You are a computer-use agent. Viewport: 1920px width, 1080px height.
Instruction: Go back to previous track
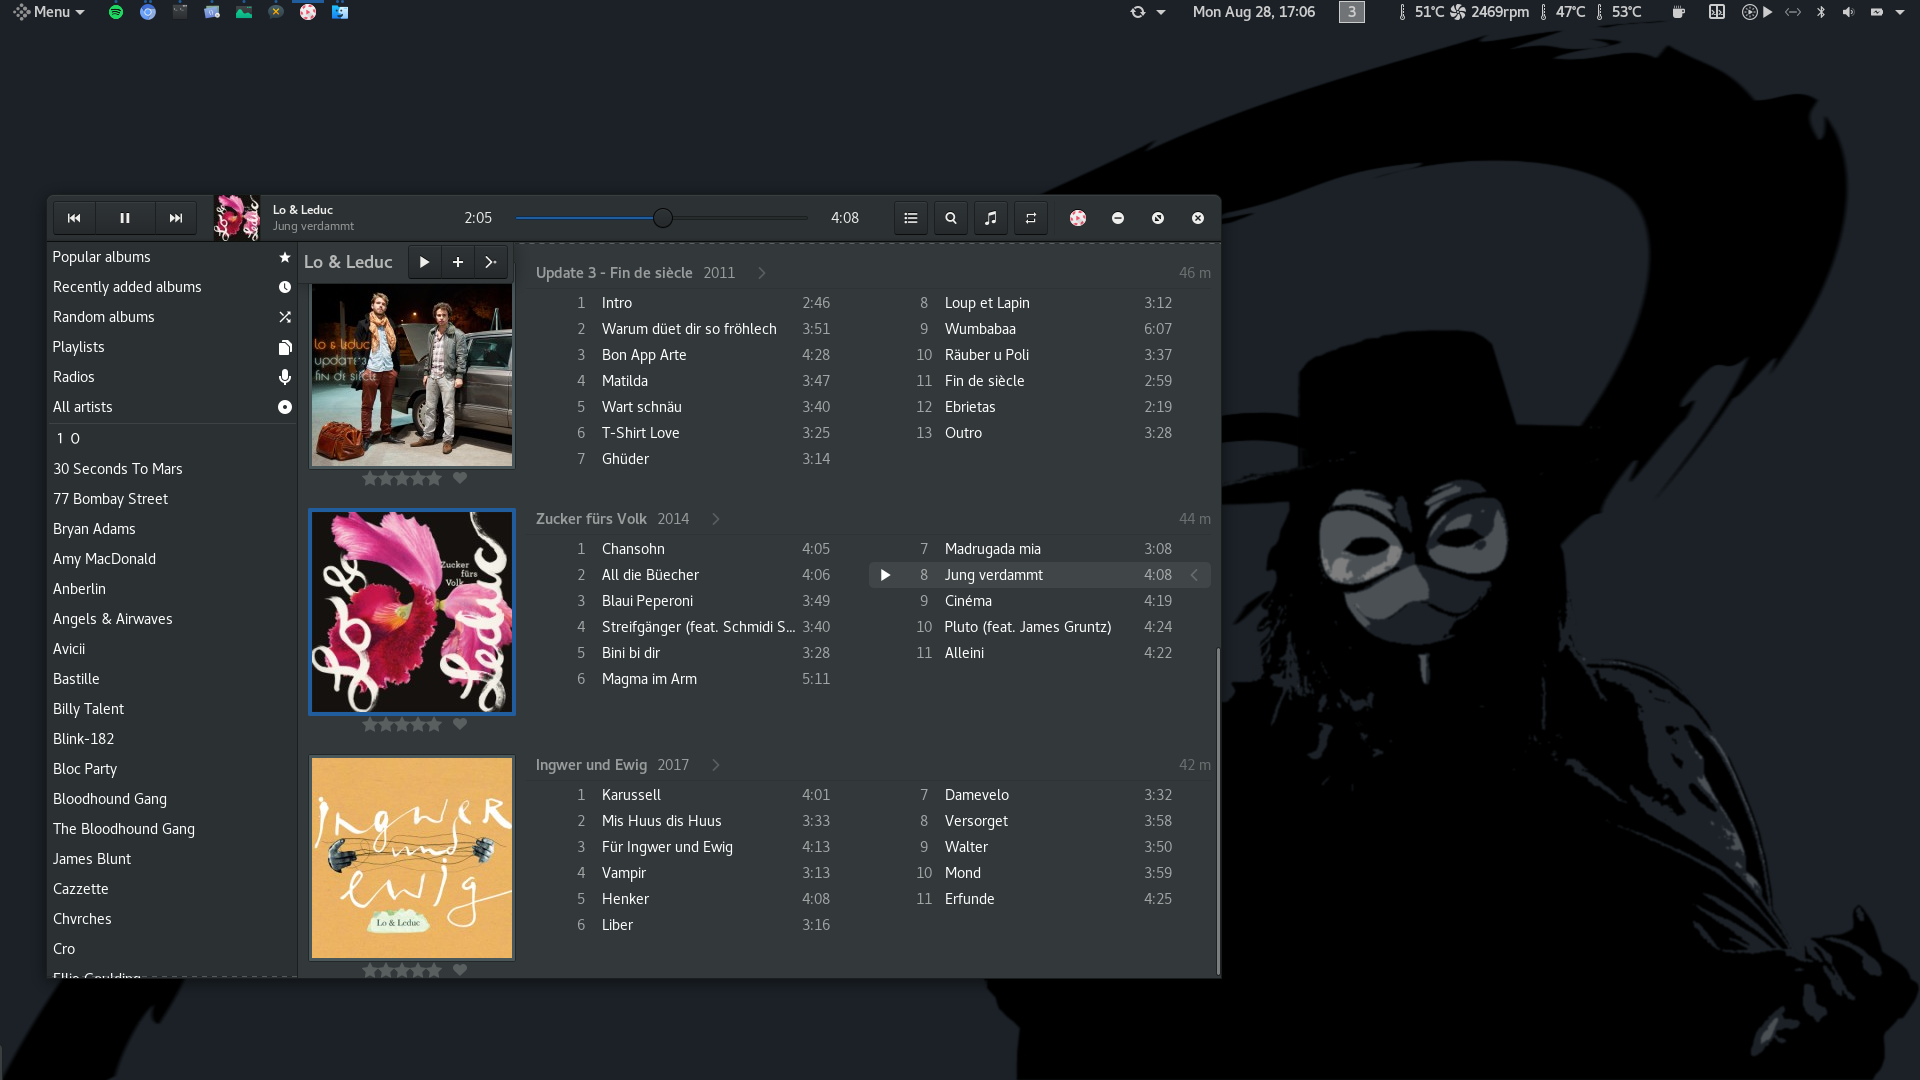74,218
